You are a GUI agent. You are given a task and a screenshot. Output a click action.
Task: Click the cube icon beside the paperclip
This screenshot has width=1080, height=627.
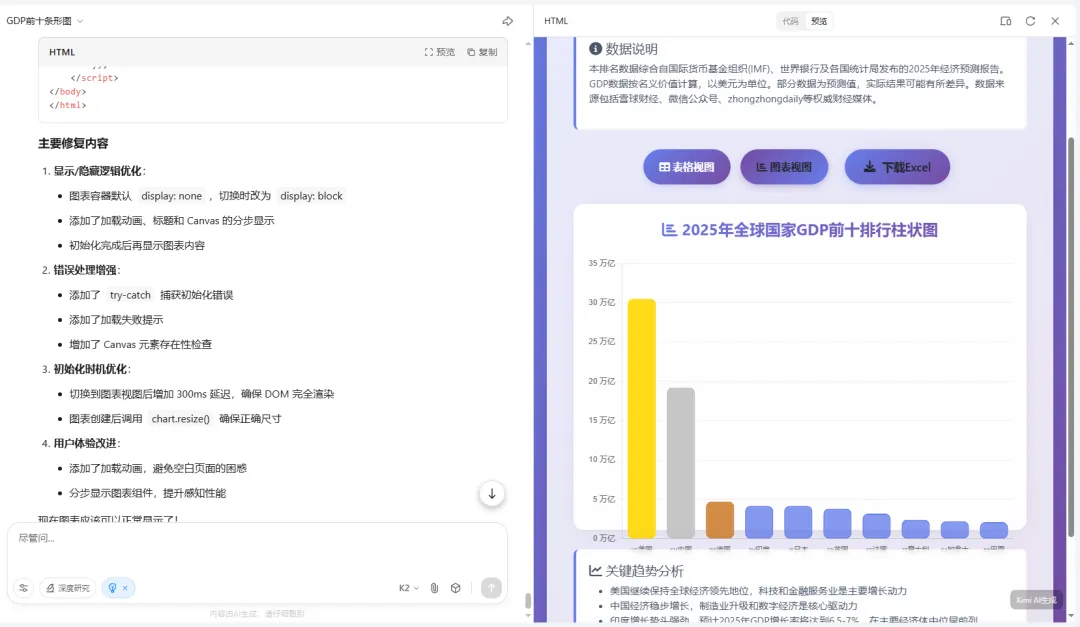(x=456, y=588)
